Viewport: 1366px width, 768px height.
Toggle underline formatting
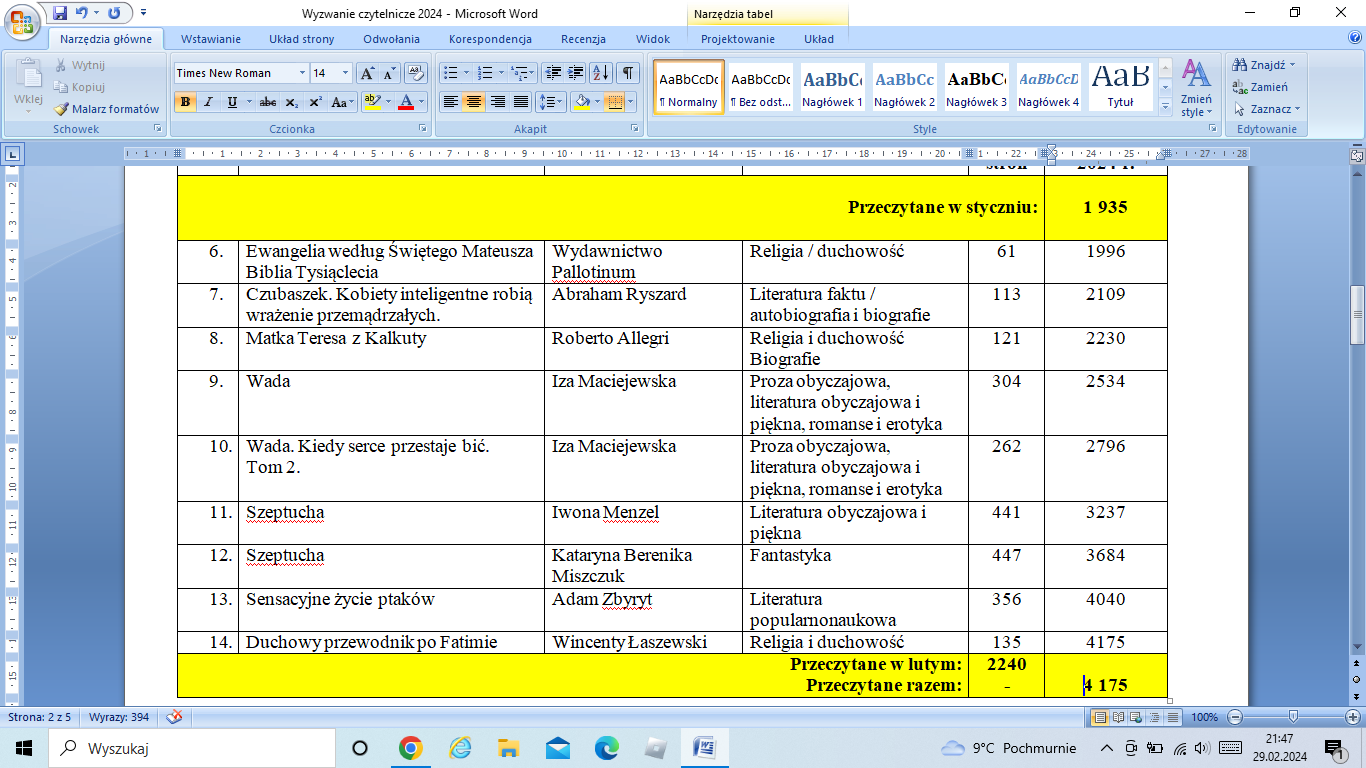click(x=232, y=102)
